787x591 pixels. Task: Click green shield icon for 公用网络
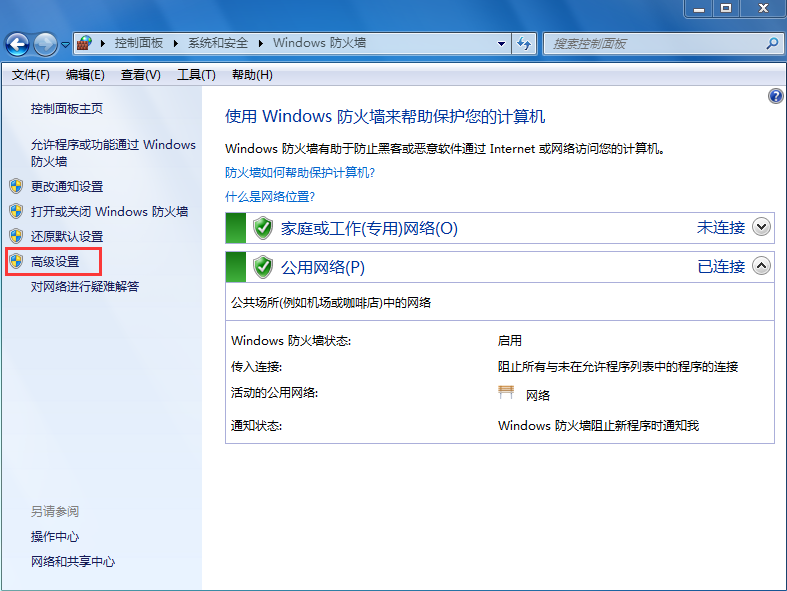coord(263,267)
